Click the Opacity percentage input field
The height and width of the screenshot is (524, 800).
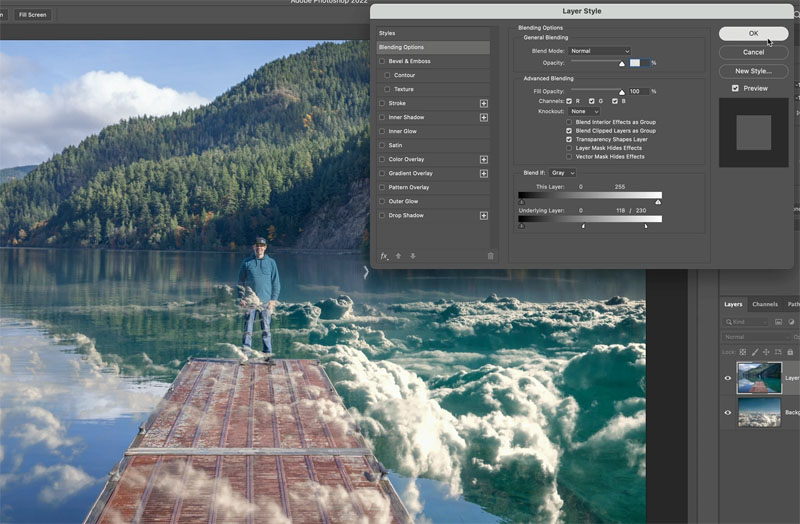coord(639,63)
